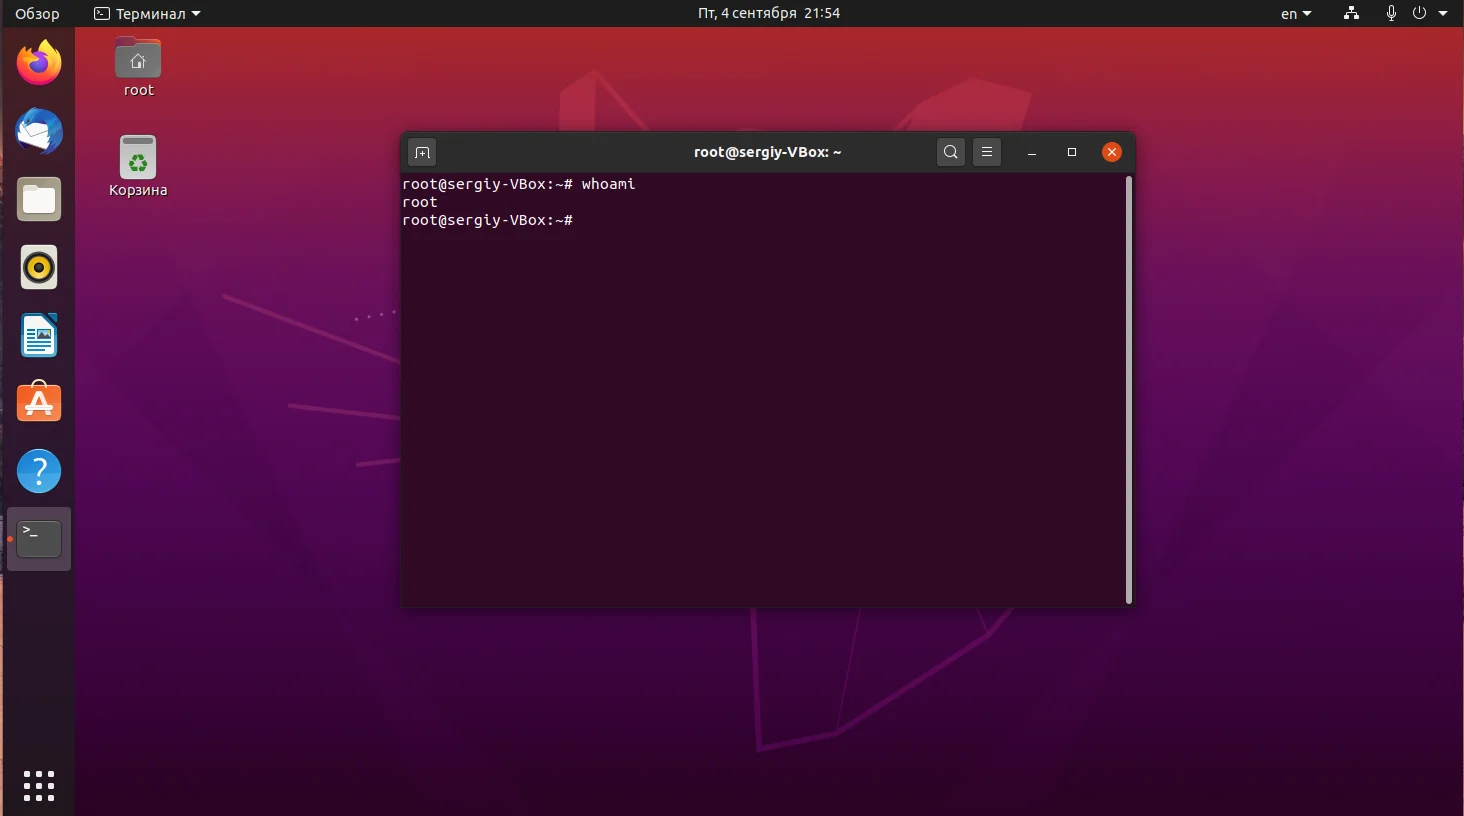Open the Help application in the dock

(x=39, y=471)
